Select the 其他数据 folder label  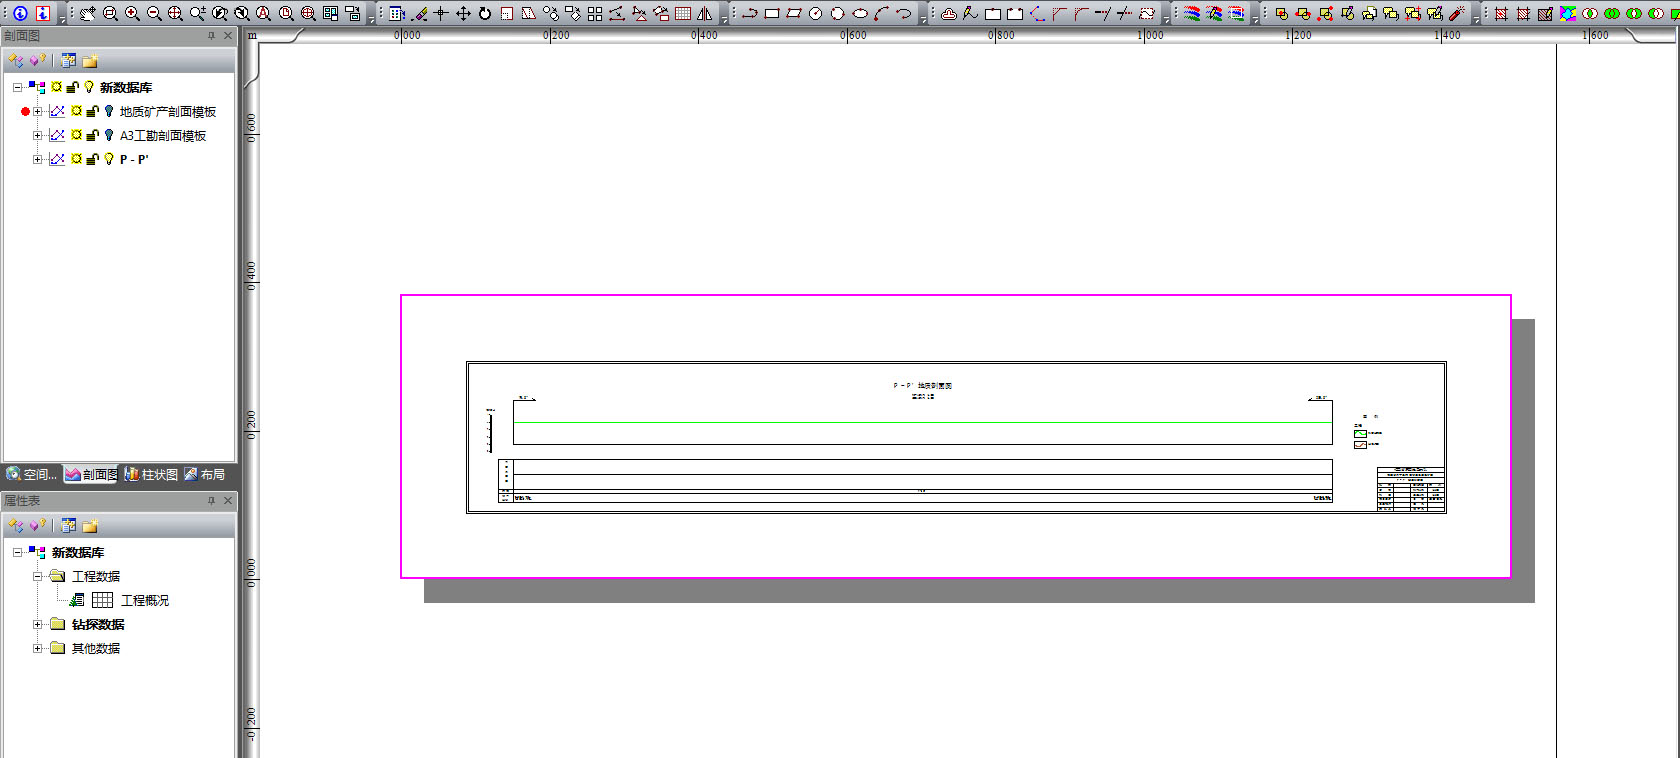click(x=96, y=648)
